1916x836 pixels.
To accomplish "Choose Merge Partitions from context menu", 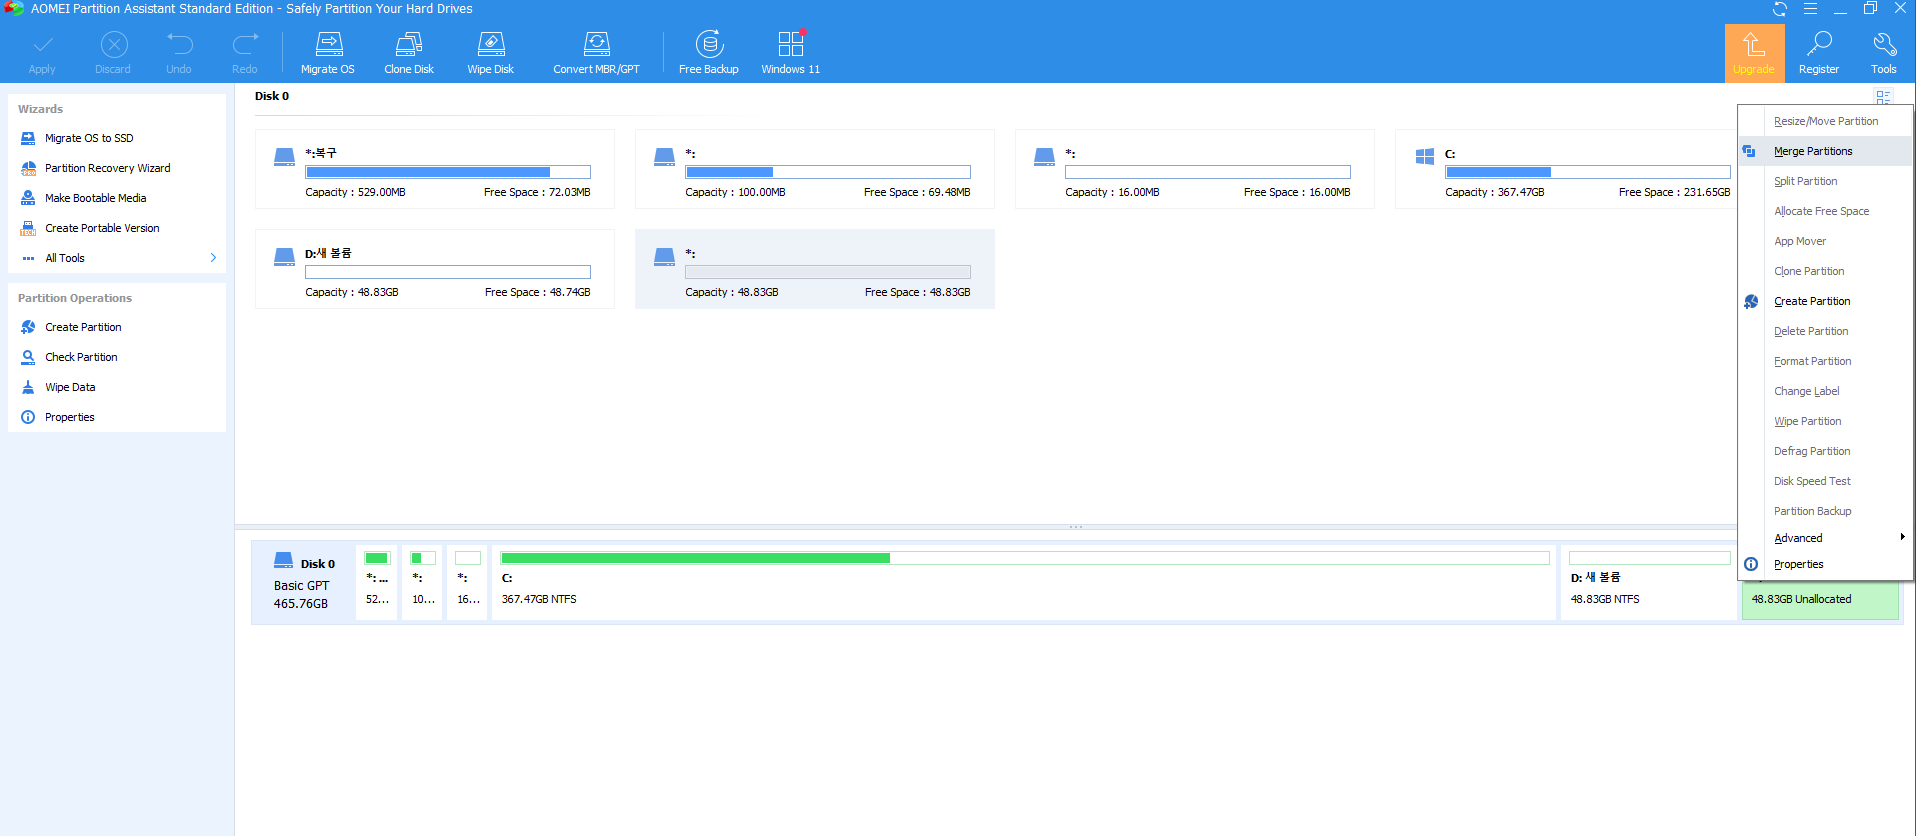I will (1826, 151).
